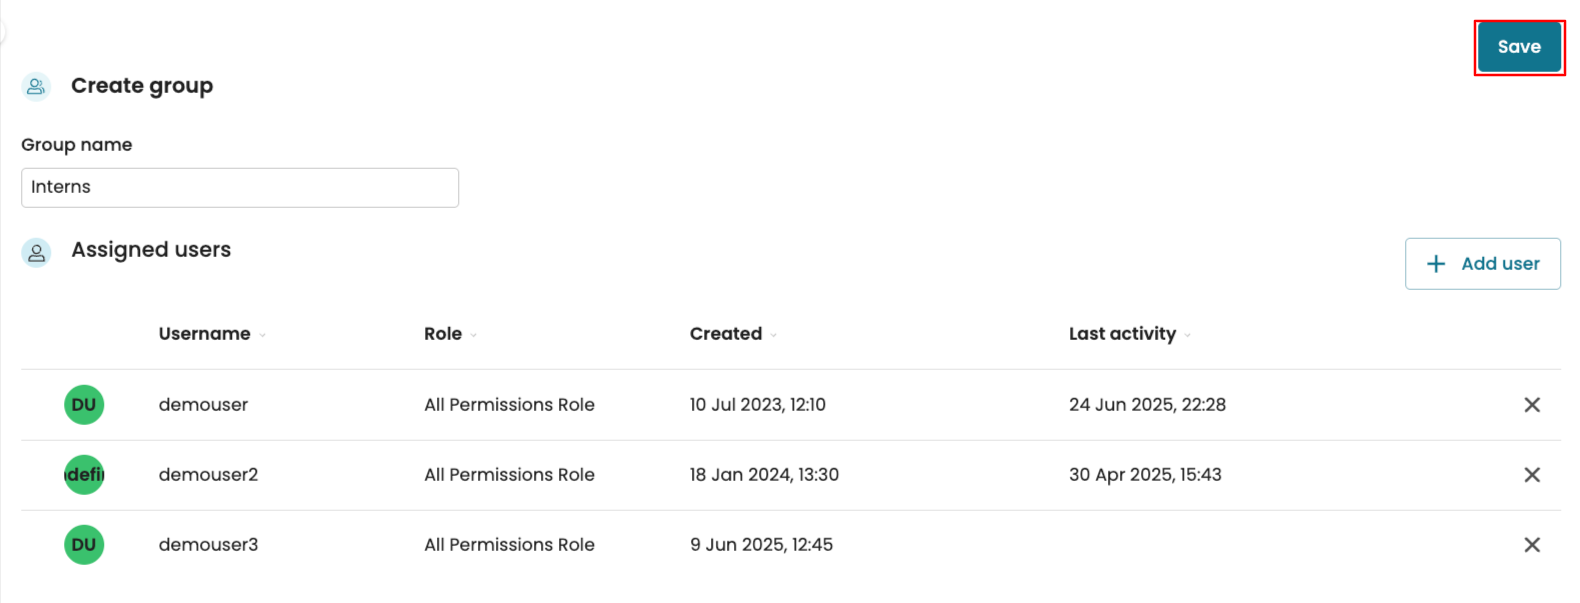Save the new group
The image size is (1580, 603).
coord(1518,47)
